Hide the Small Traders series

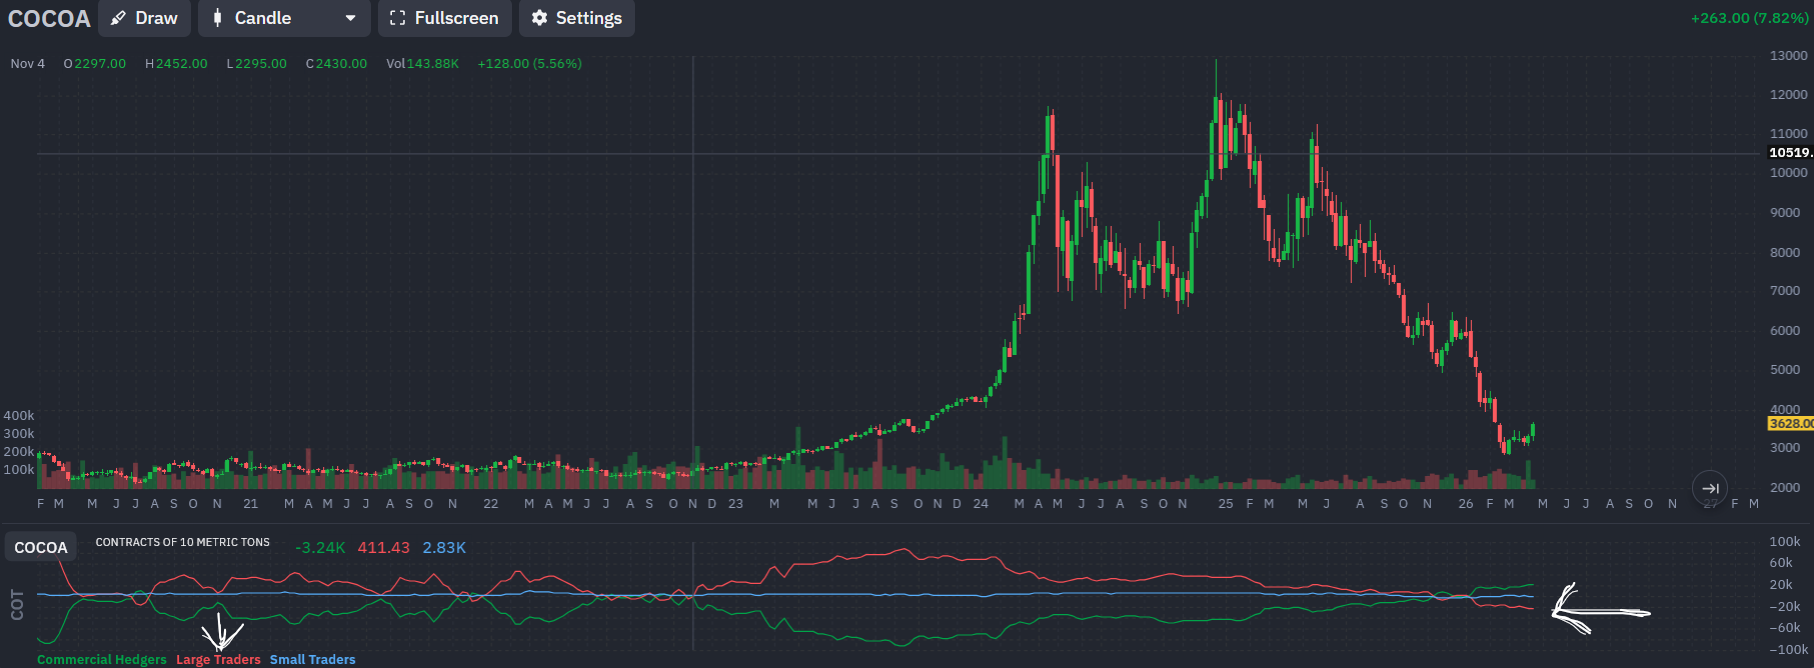[312, 660]
